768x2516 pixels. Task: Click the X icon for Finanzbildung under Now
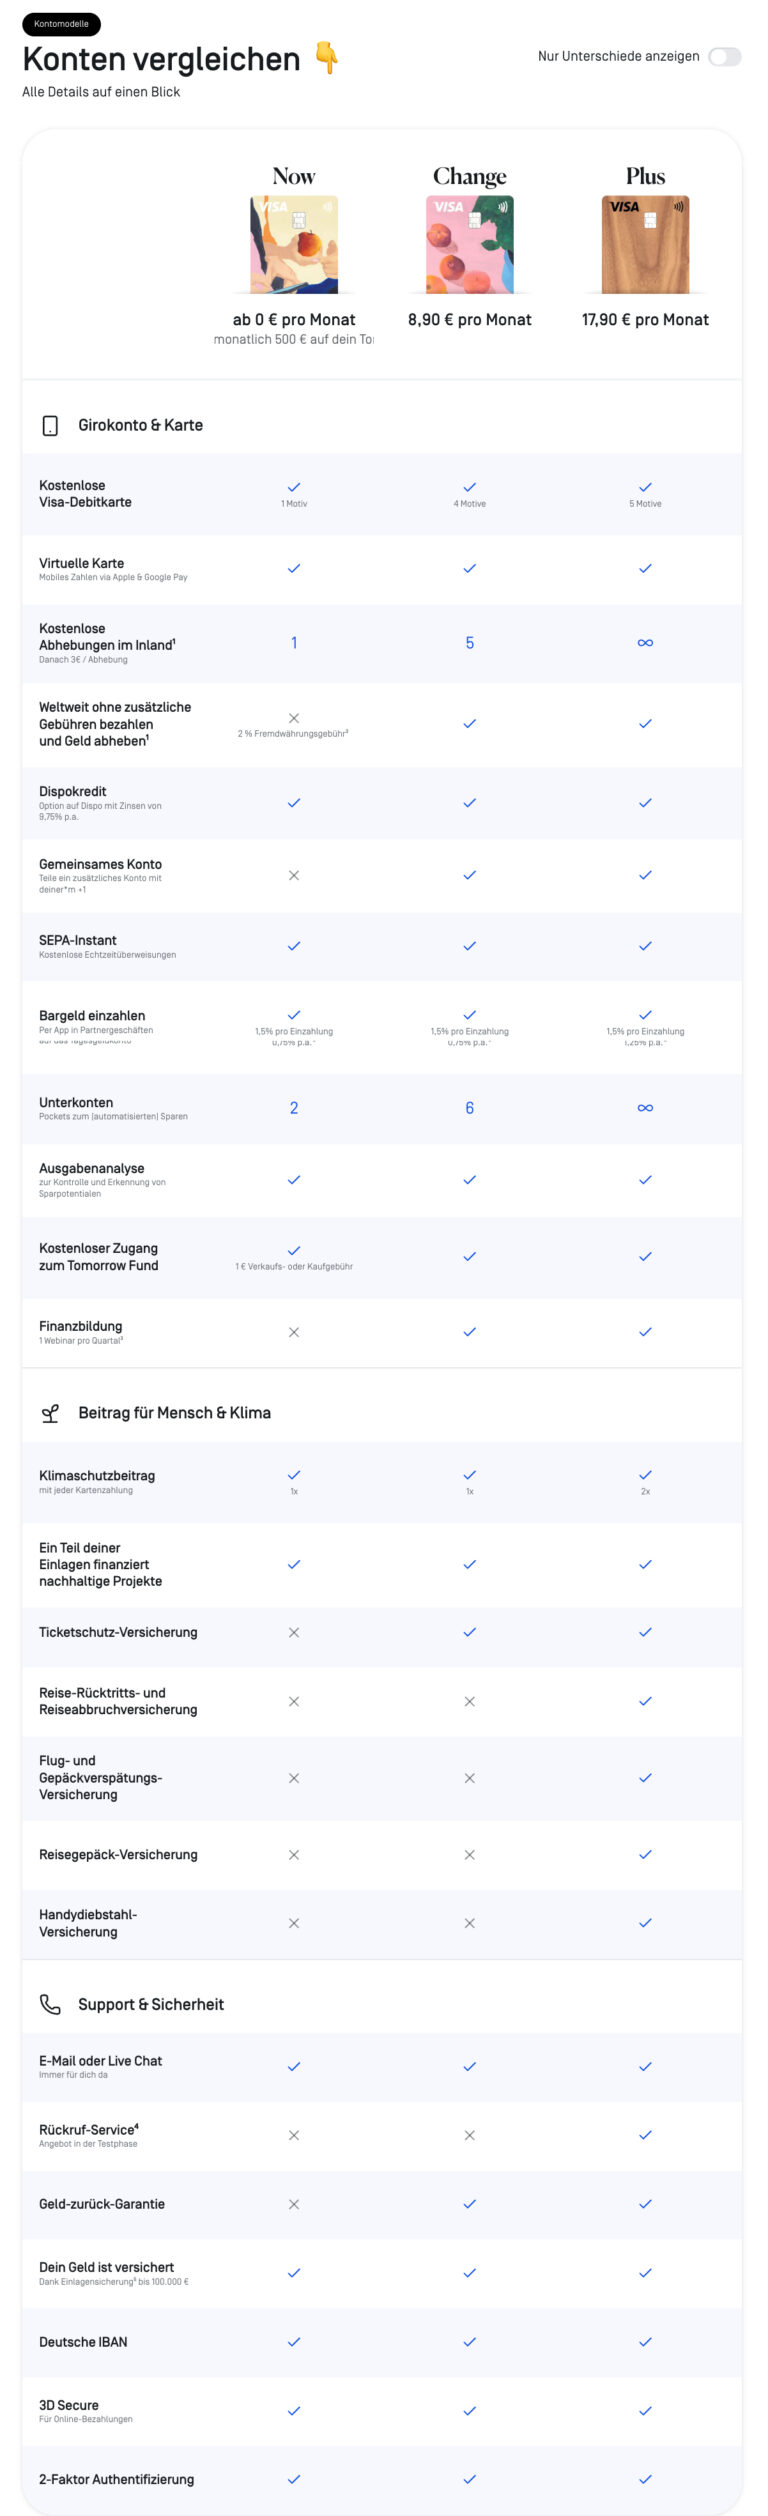tap(294, 1332)
